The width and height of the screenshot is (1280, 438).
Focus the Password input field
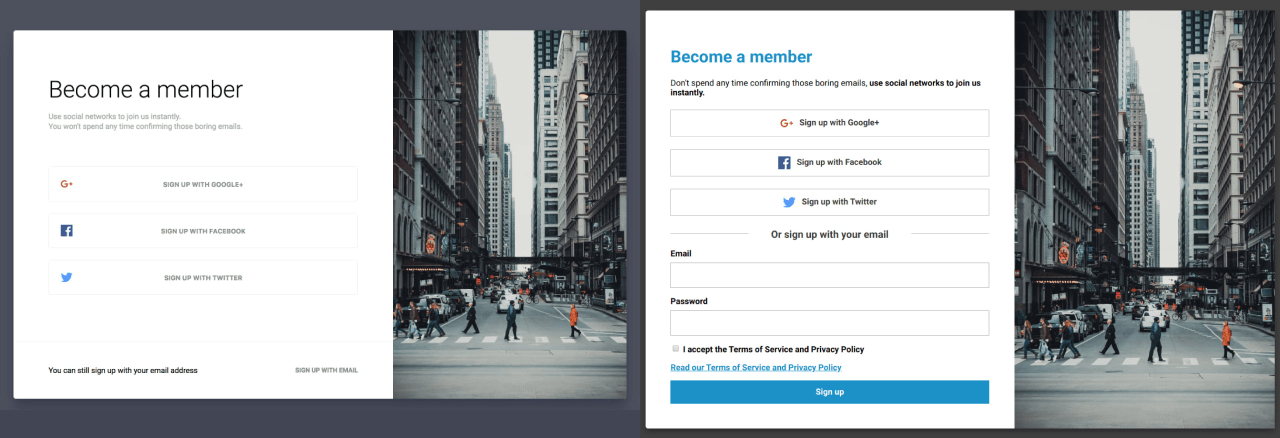pyautogui.click(x=829, y=323)
